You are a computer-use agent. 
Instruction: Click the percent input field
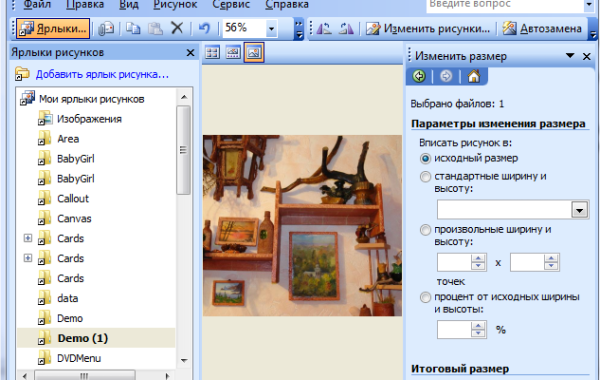tap(454, 329)
